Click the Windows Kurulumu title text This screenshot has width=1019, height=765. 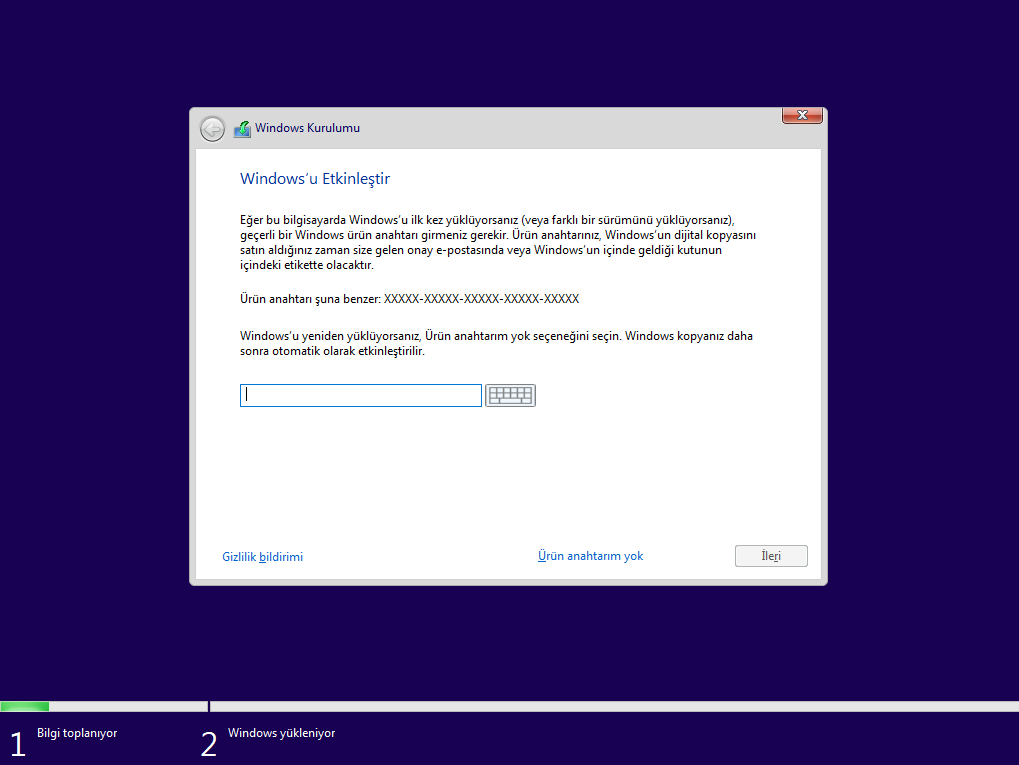[x=307, y=128]
